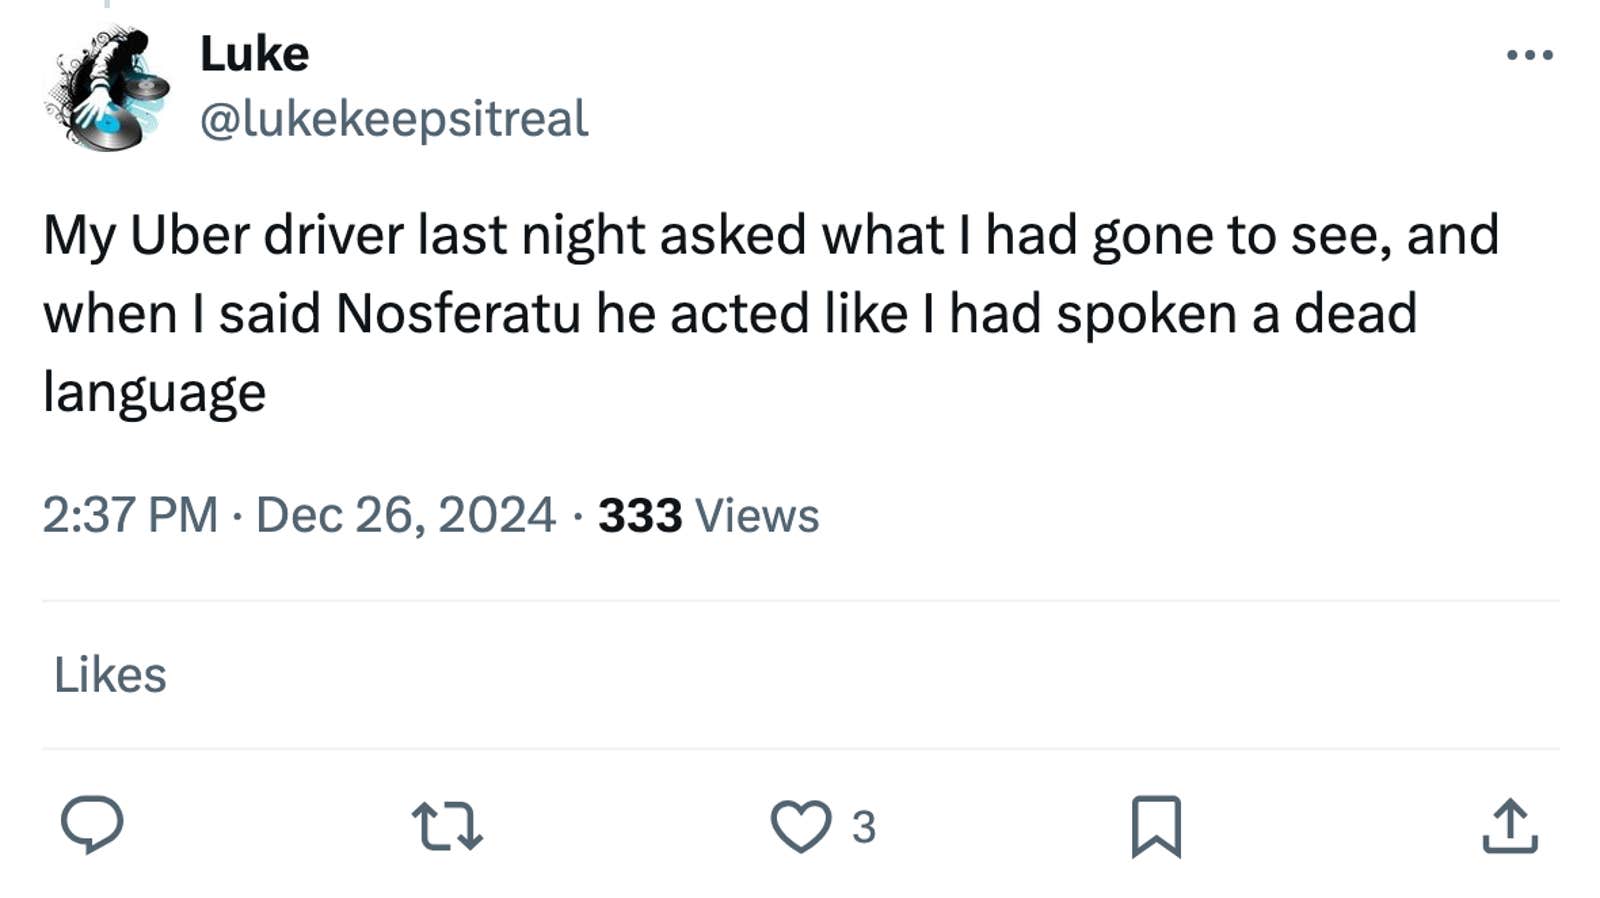Click the display name Luke
The height and width of the screenshot is (898, 1600).
(x=252, y=53)
